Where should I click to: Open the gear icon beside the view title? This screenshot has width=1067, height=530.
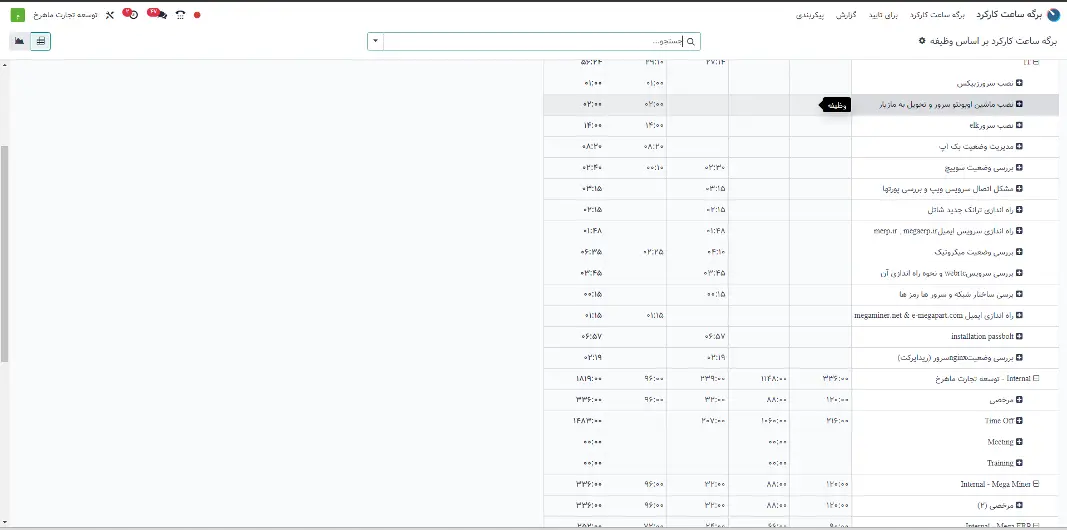(x=922, y=41)
